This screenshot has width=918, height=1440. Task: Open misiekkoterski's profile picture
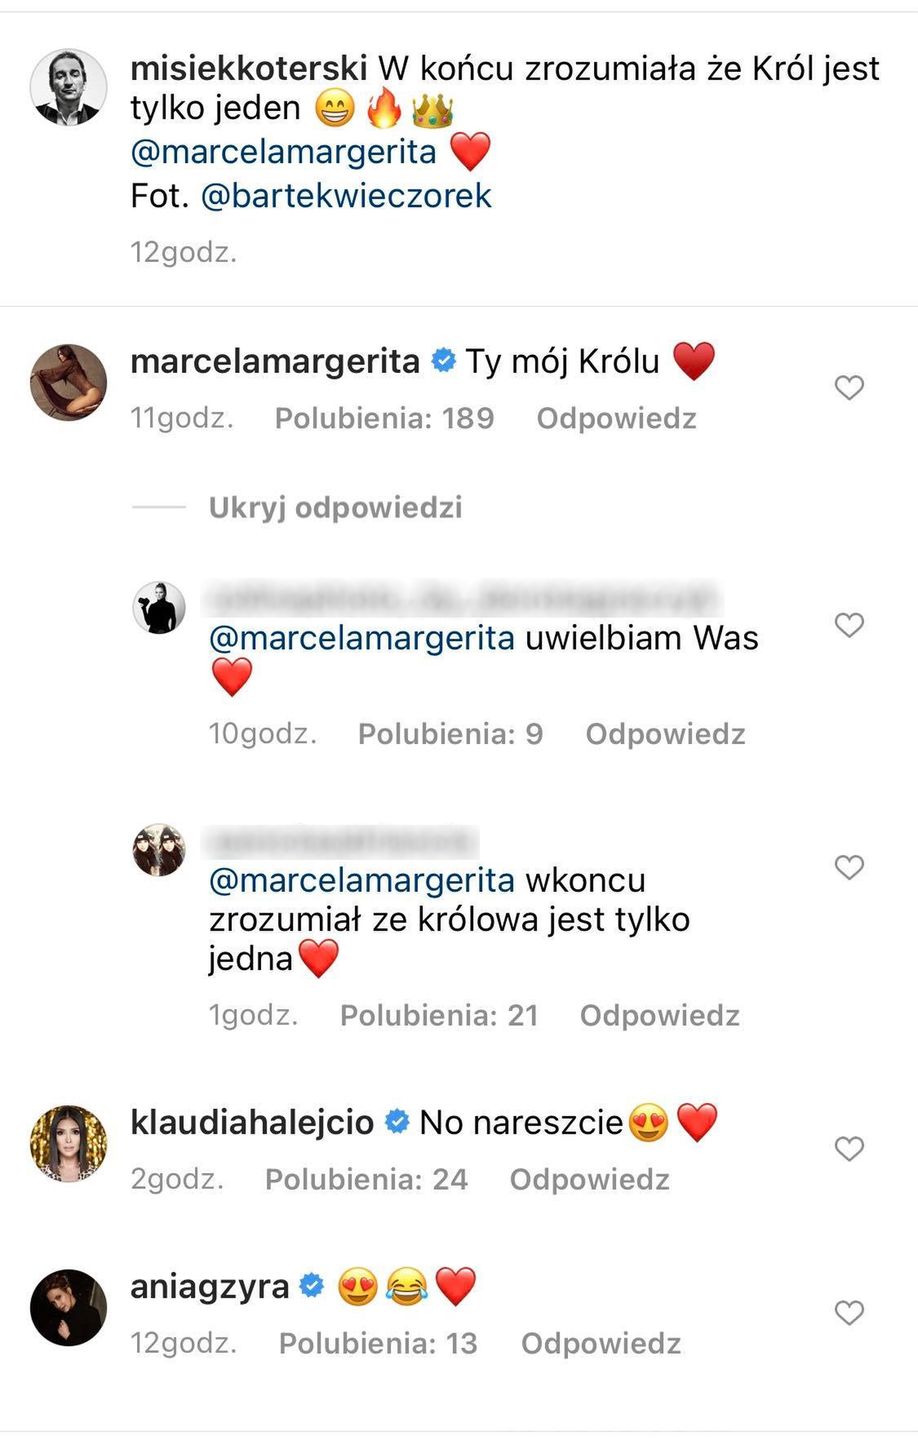[68, 87]
